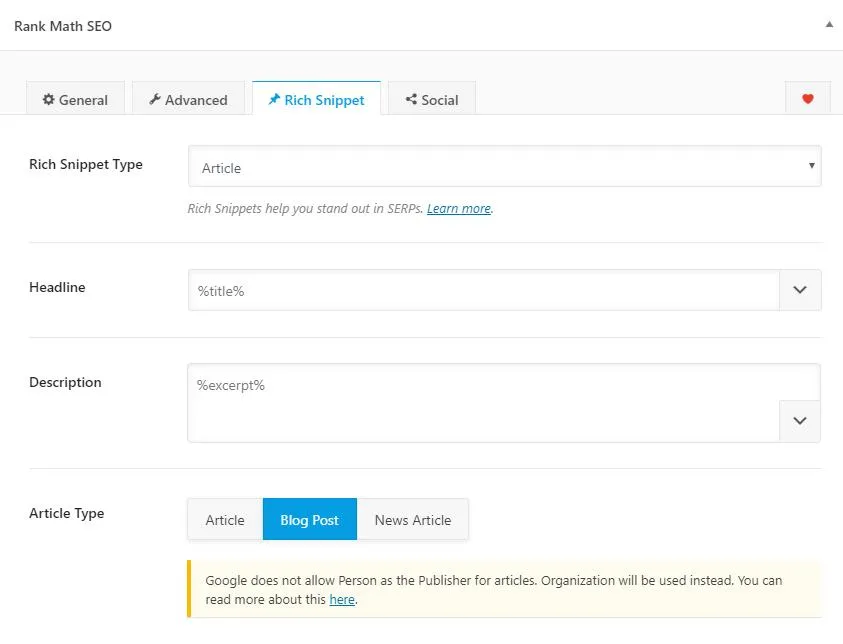Click the red heart icon tab
The image size is (843, 644).
point(808,99)
